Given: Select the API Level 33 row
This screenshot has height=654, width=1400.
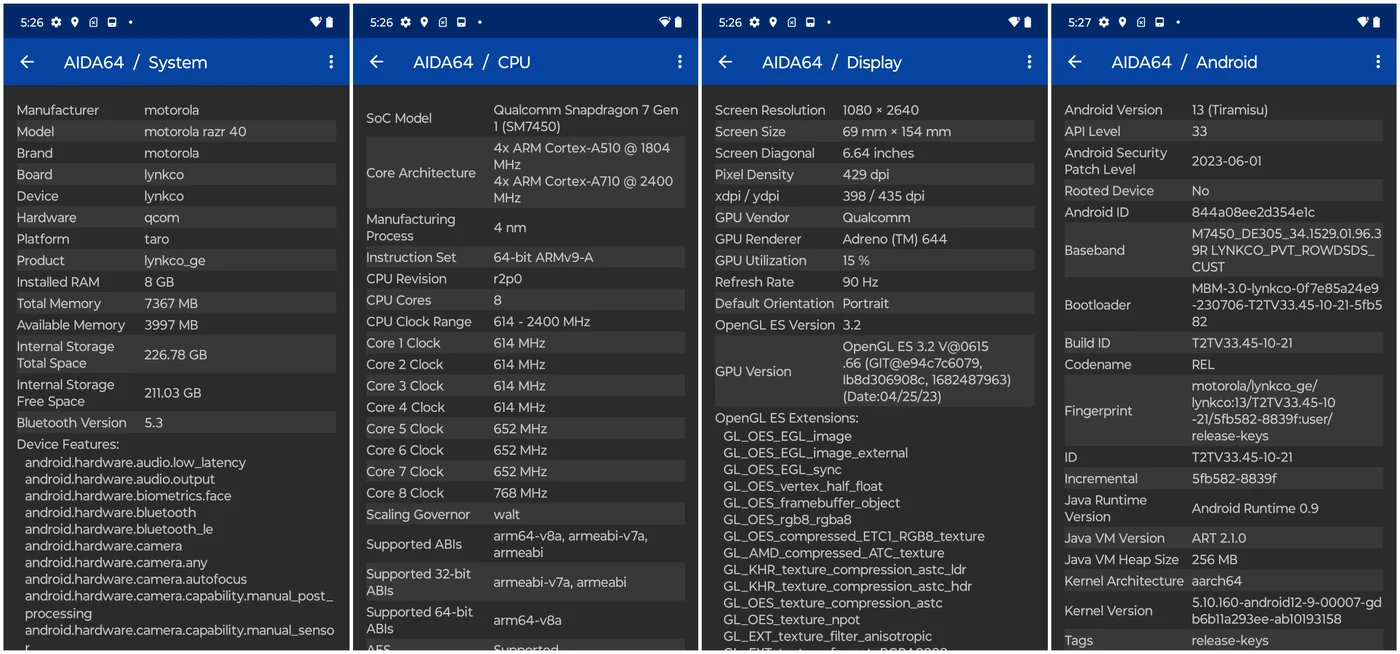Looking at the screenshot, I should pyautogui.click(x=1222, y=131).
